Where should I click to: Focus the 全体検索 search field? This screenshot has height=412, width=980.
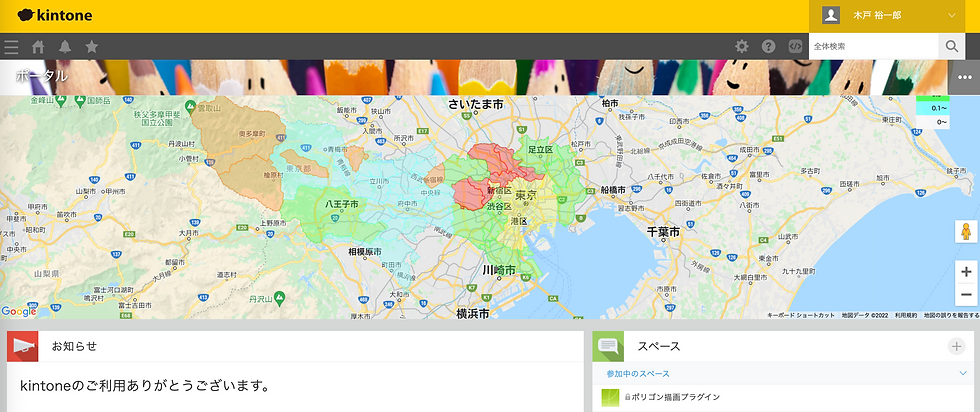pos(873,46)
